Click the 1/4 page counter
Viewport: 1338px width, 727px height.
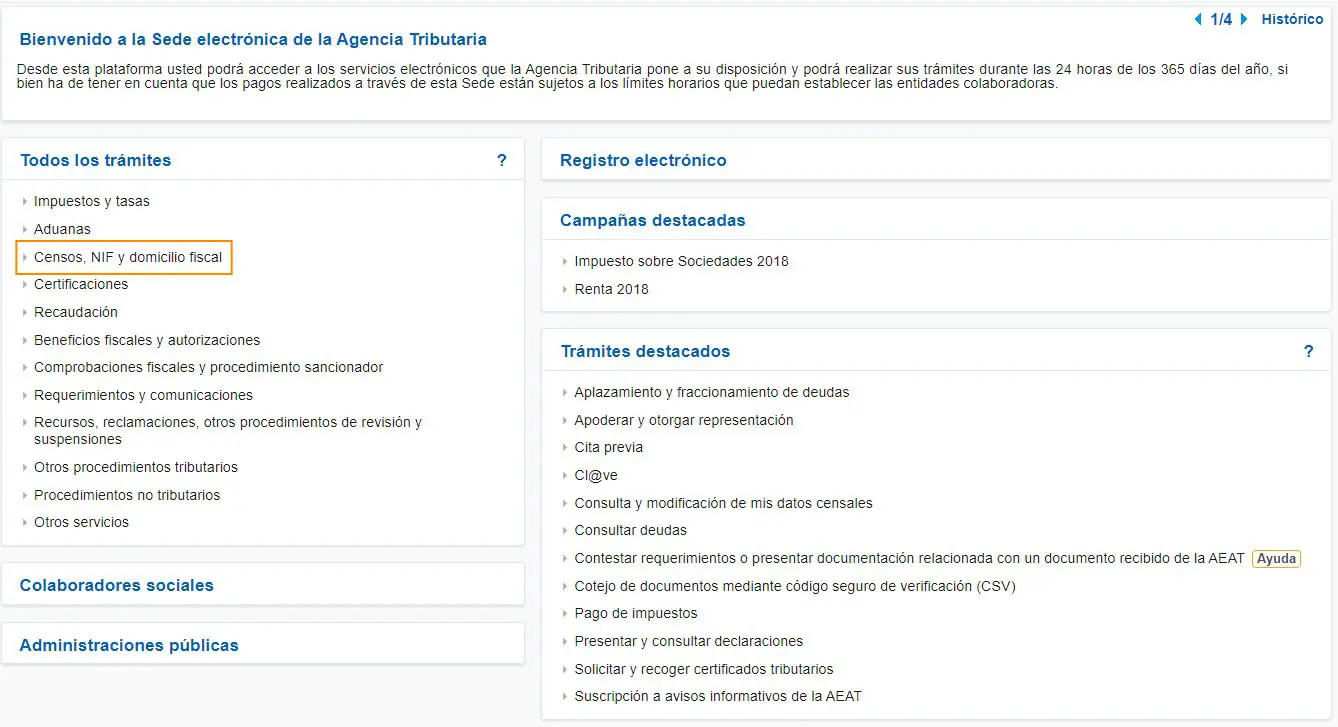[x=1222, y=19]
